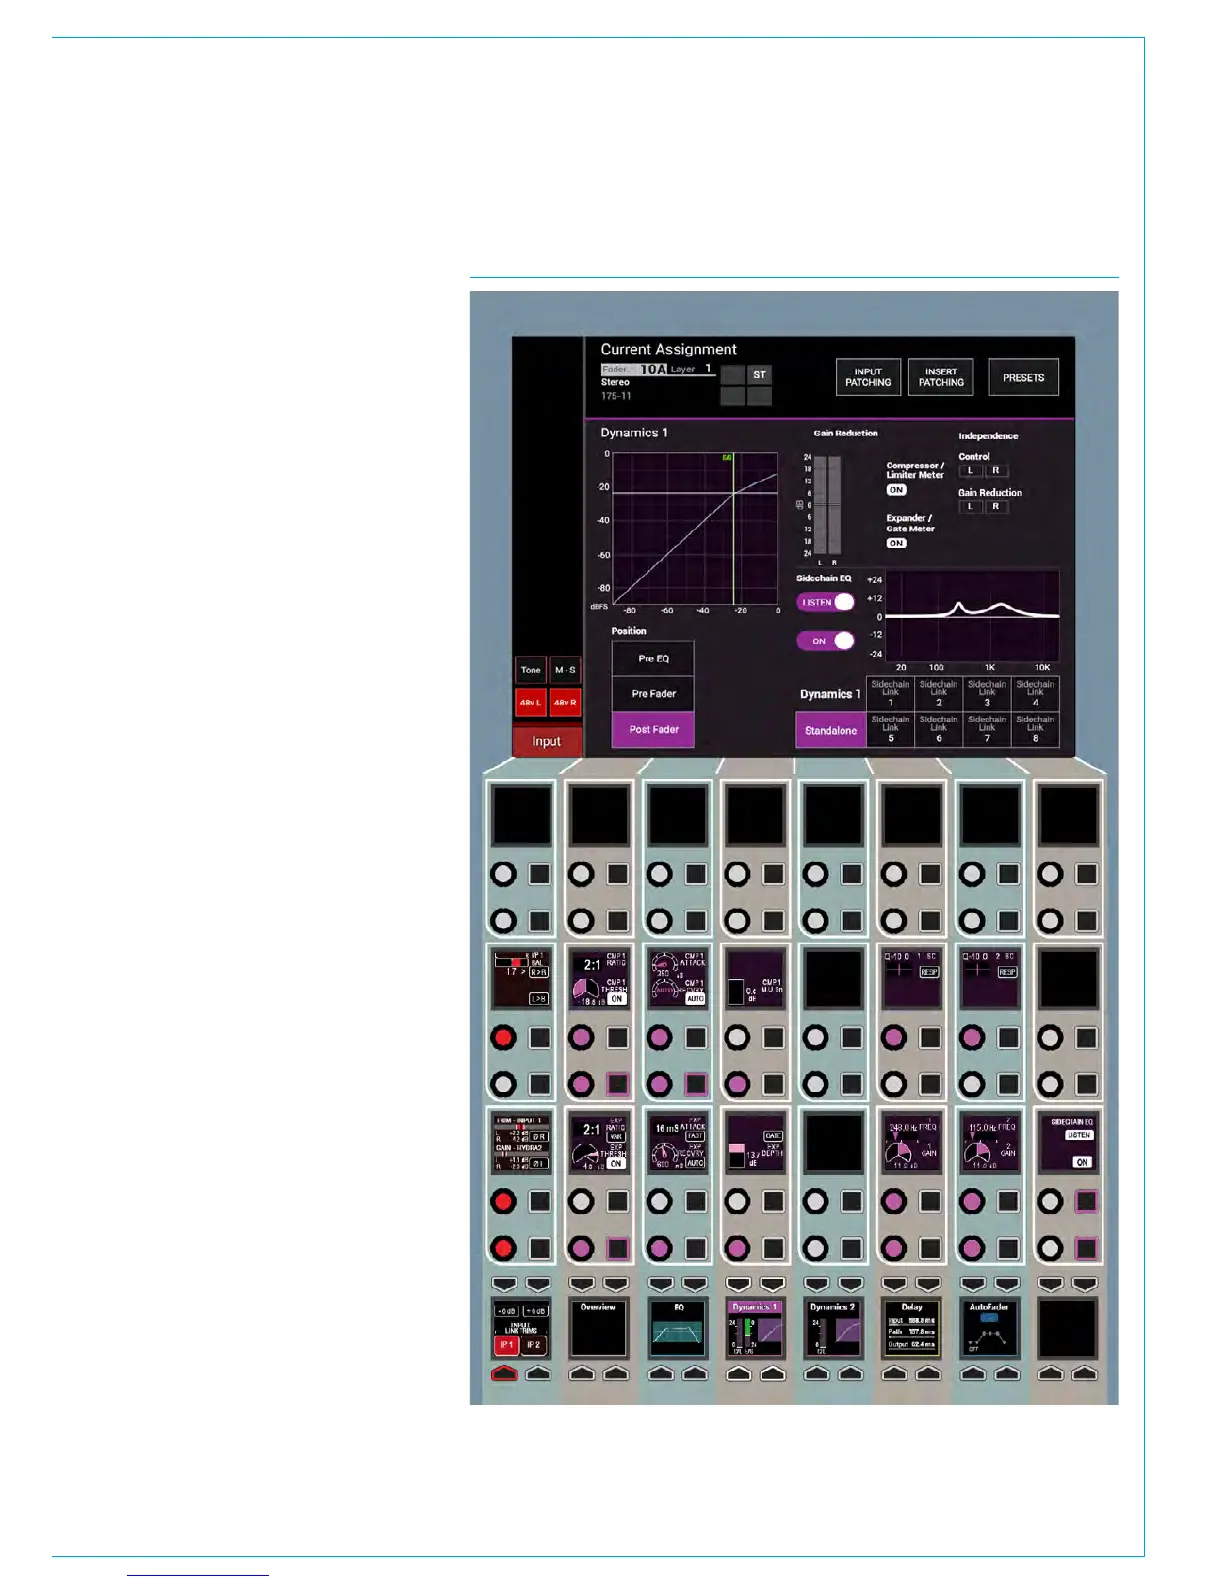Set dynamics position to Pre Fader

pyautogui.click(x=653, y=694)
